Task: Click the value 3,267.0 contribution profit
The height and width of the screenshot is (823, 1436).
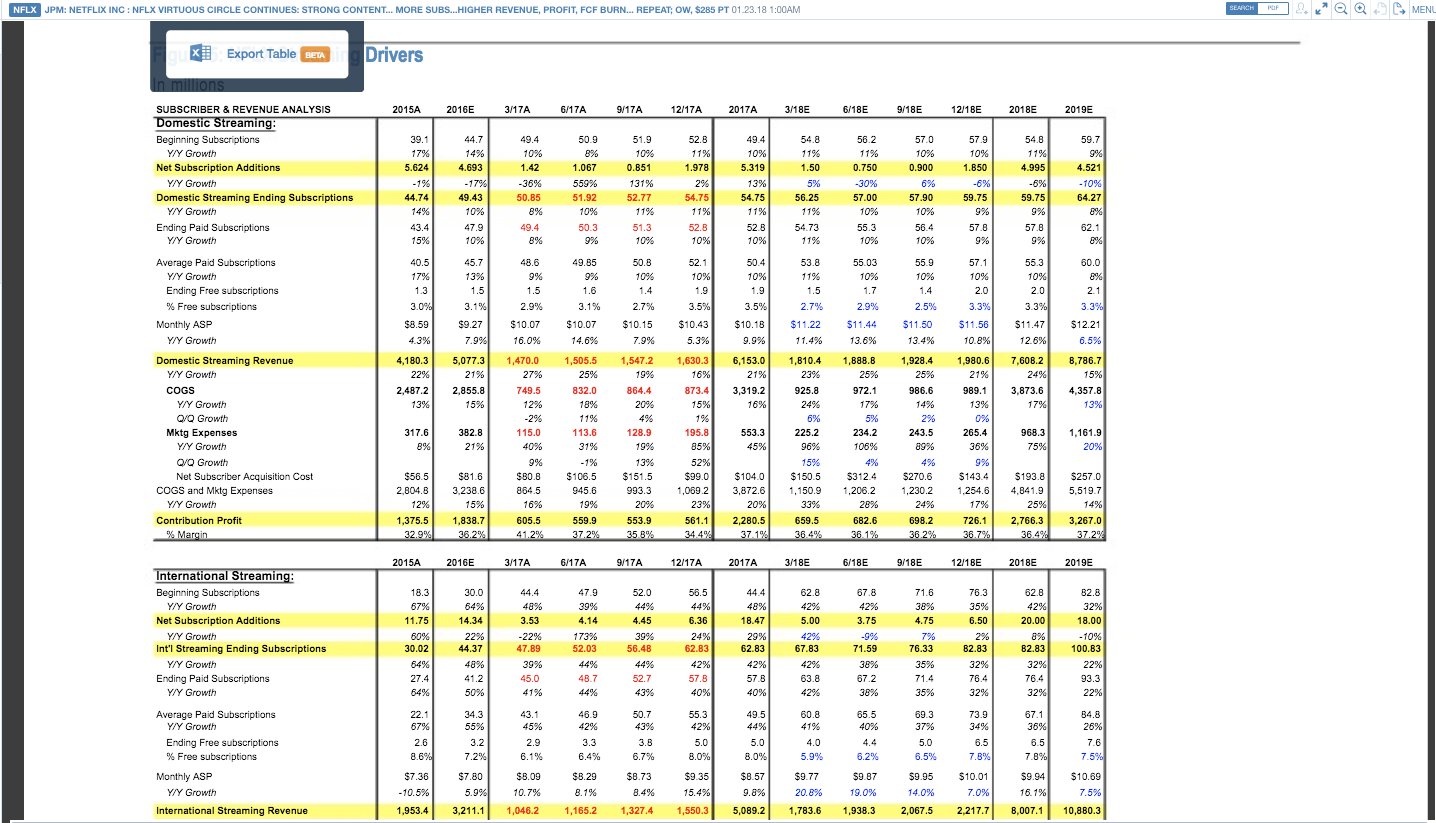Action: click(1083, 520)
